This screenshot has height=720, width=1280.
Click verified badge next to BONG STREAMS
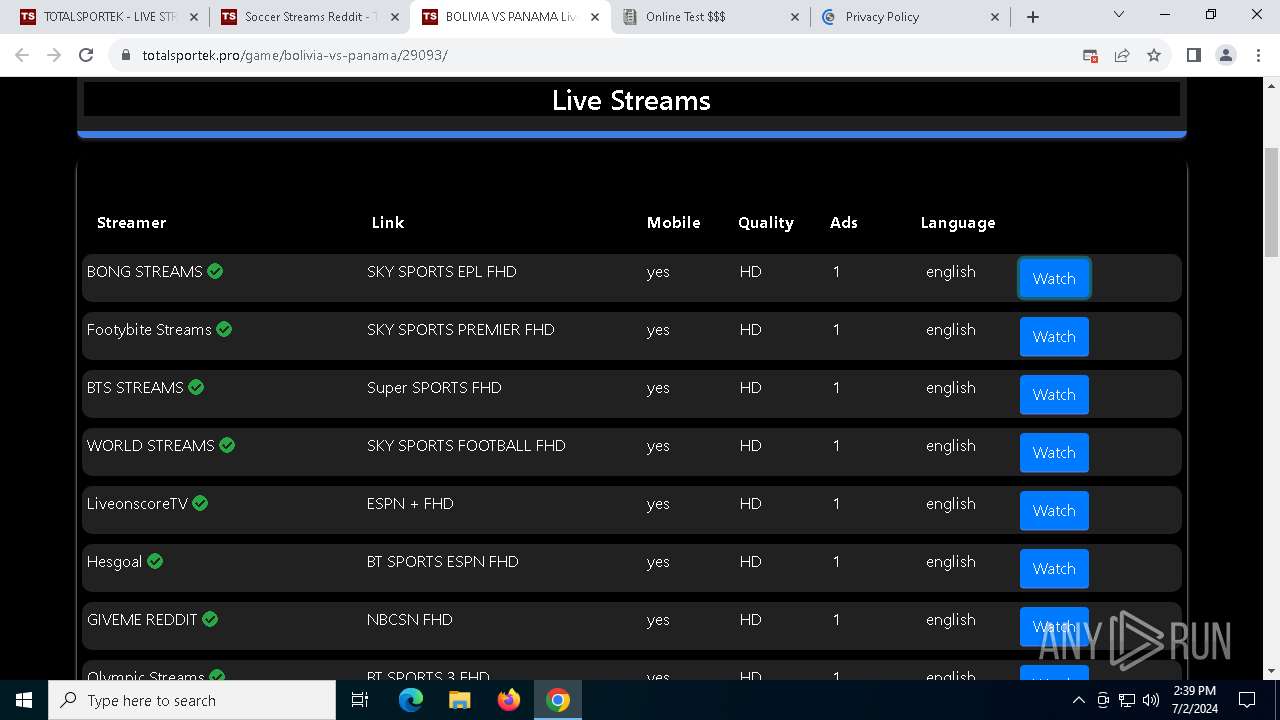215,271
